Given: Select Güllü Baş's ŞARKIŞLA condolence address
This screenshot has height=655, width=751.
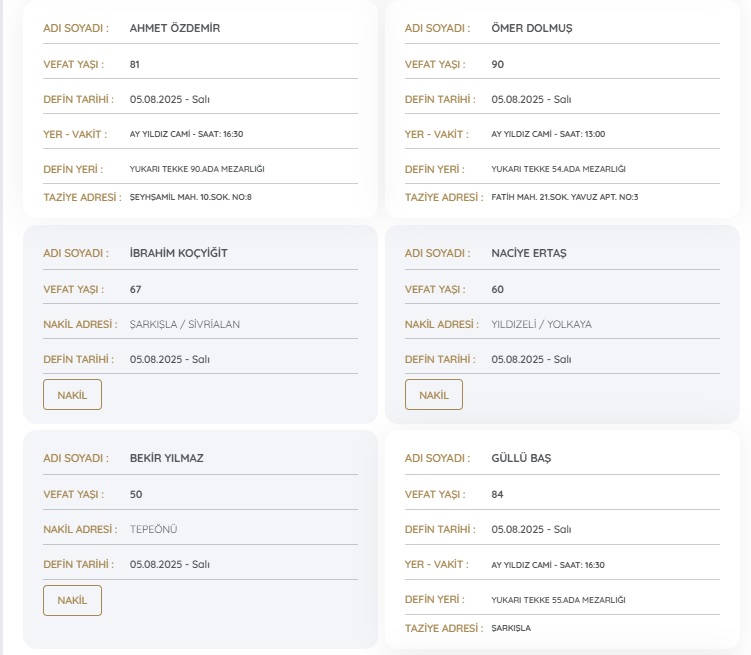Looking at the screenshot, I should tap(511, 628).
